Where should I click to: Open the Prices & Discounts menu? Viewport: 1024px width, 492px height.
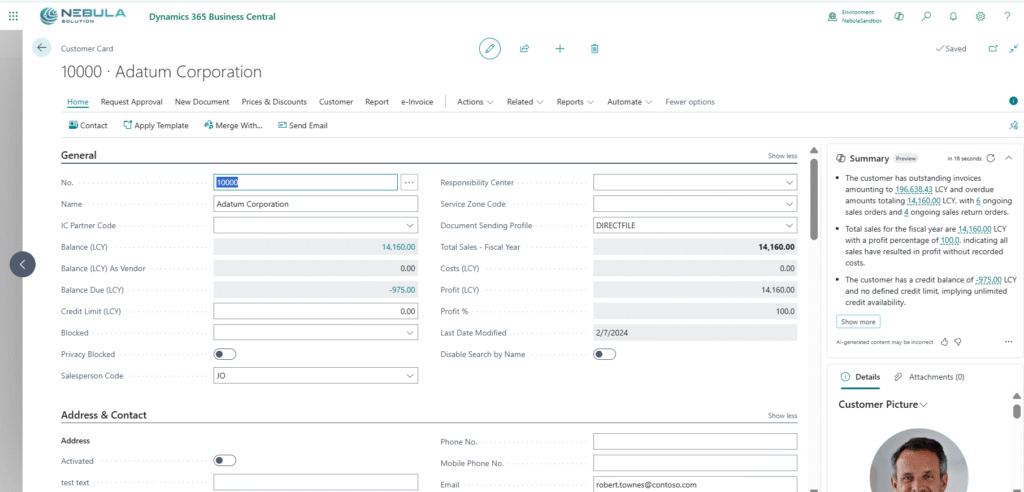[274, 102]
